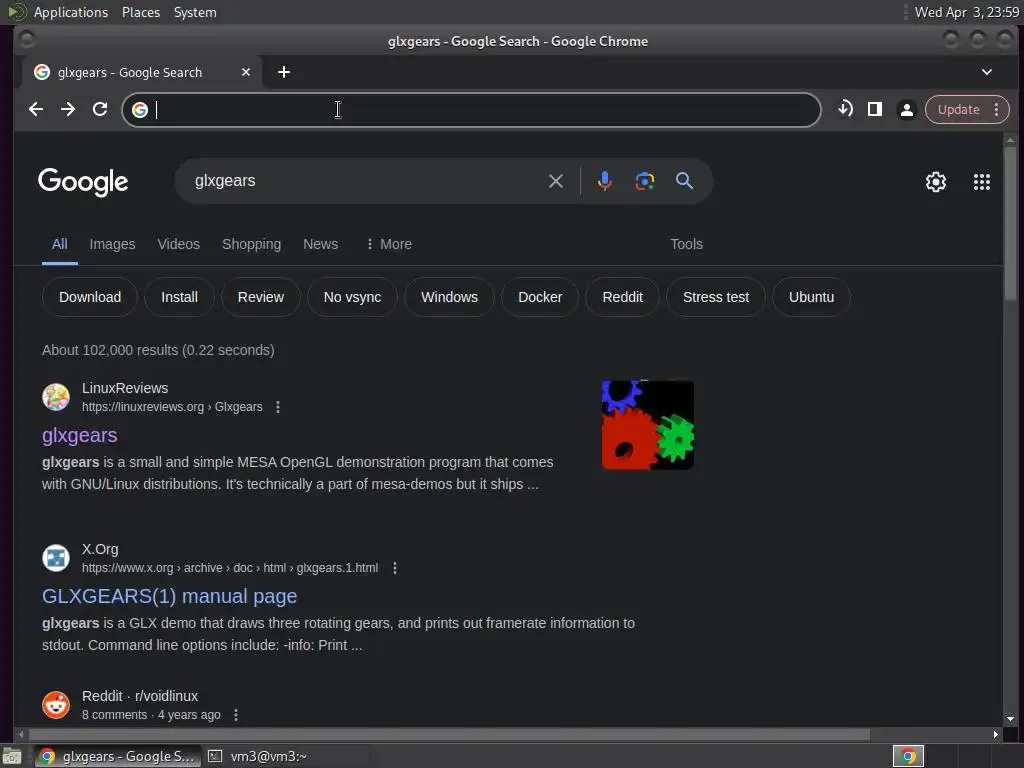Toggle the Chrome side panel icon
The image size is (1024, 768).
[875, 109]
